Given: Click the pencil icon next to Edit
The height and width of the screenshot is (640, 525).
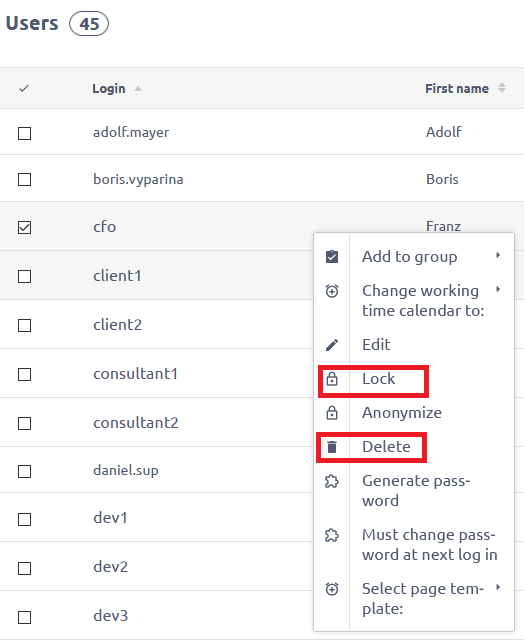Looking at the screenshot, I should pyautogui.click(x=332, y=345).
